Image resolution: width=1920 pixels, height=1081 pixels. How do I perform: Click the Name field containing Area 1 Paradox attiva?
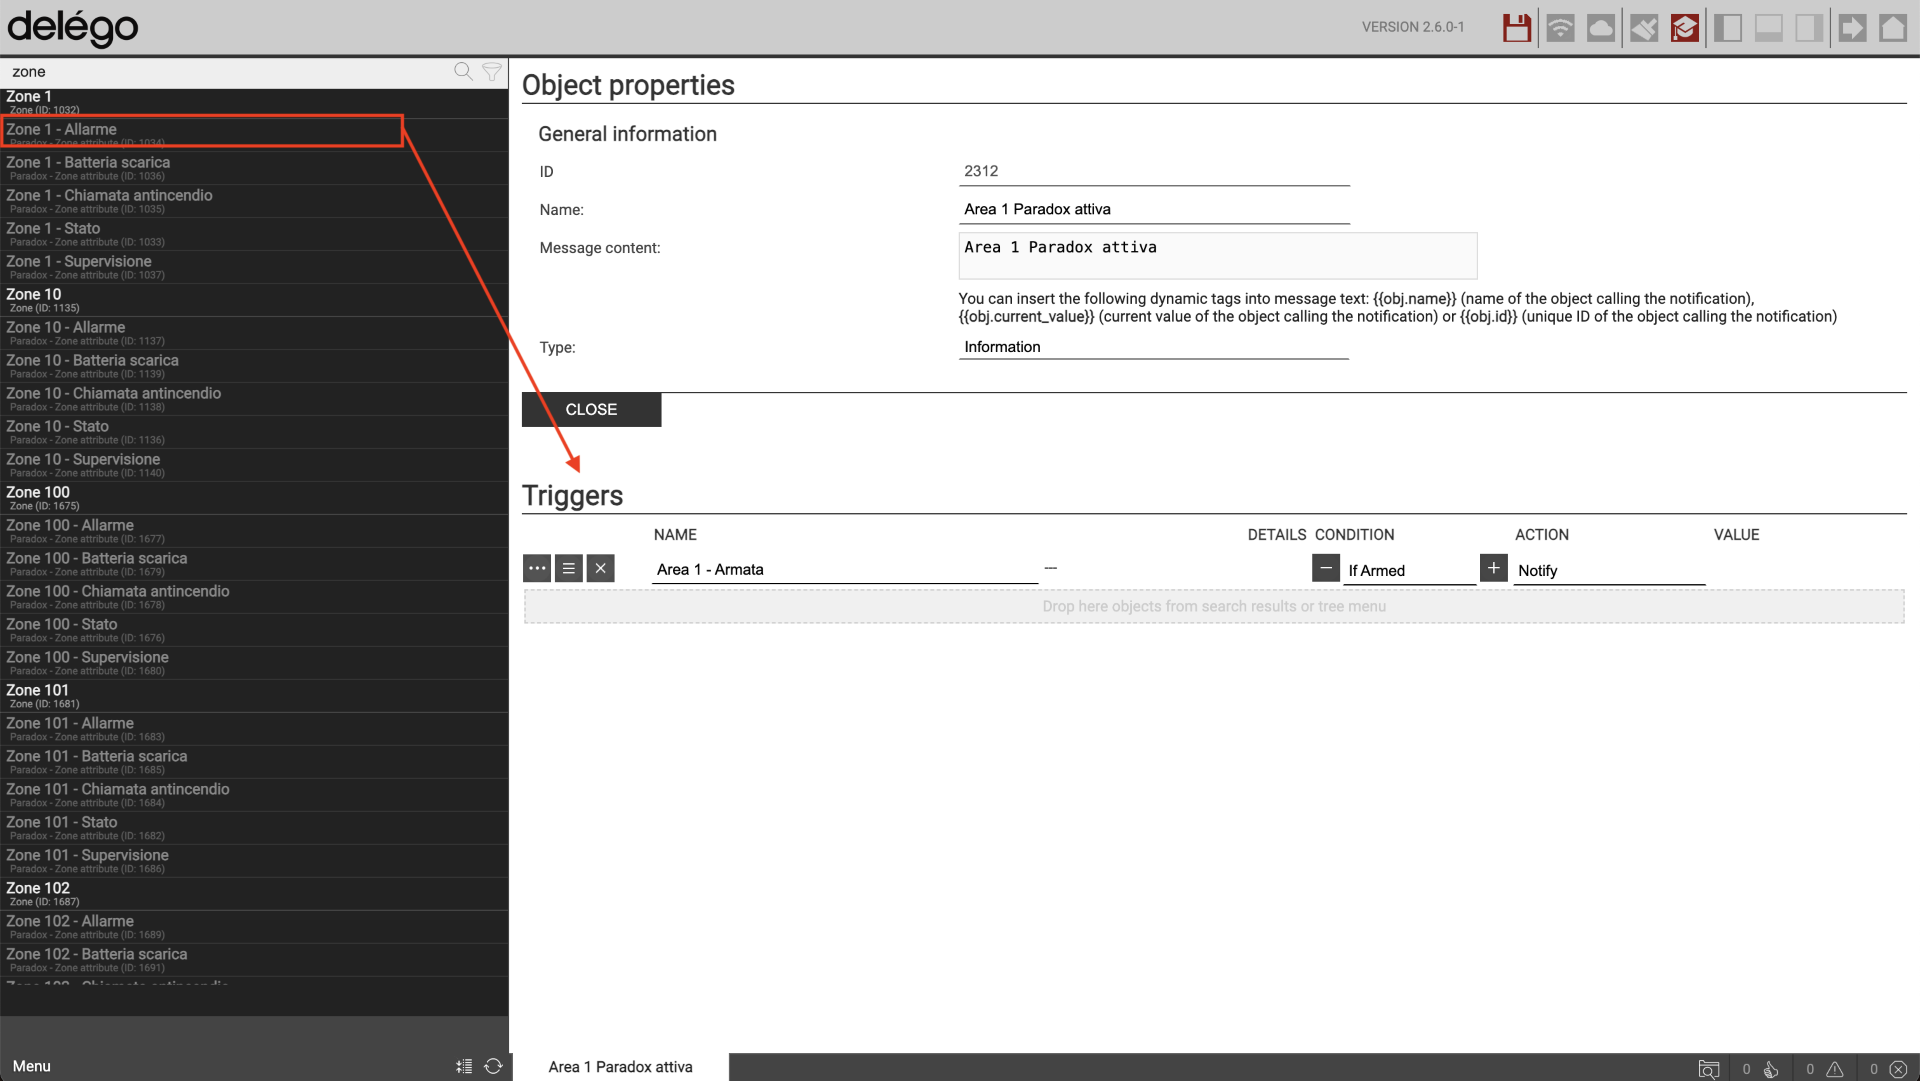tap(1153, 209)
